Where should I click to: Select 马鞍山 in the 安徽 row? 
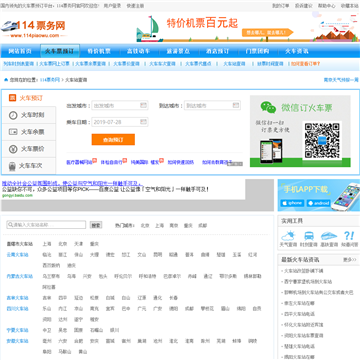64,352
